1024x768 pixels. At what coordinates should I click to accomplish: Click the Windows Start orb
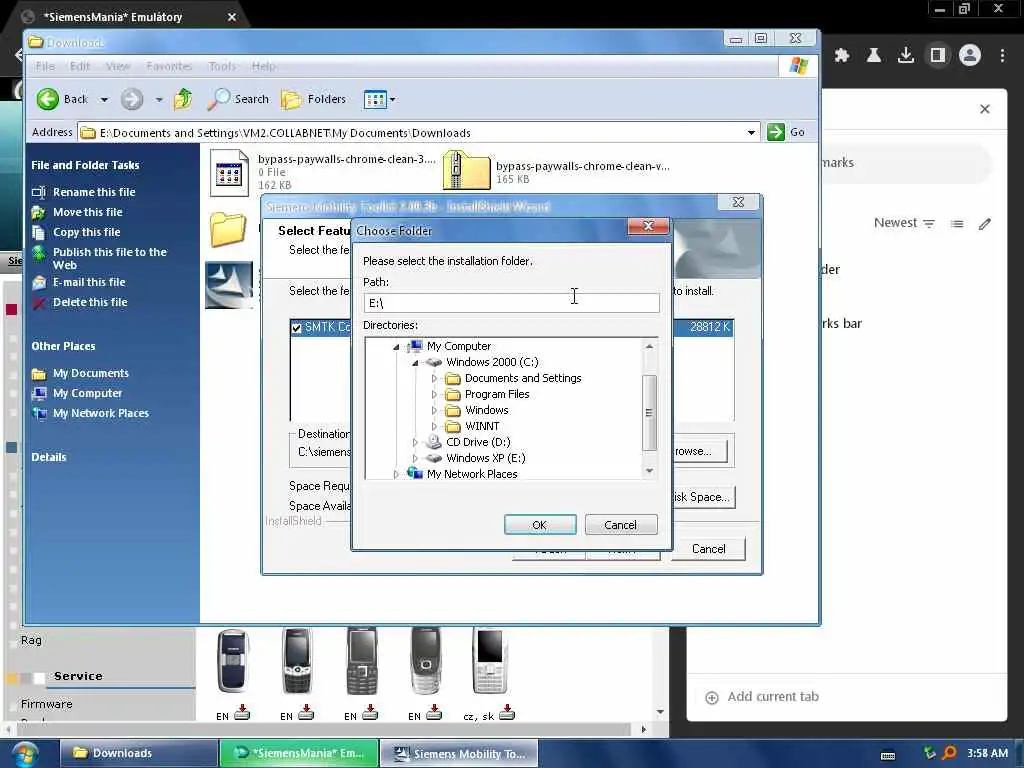24,754
